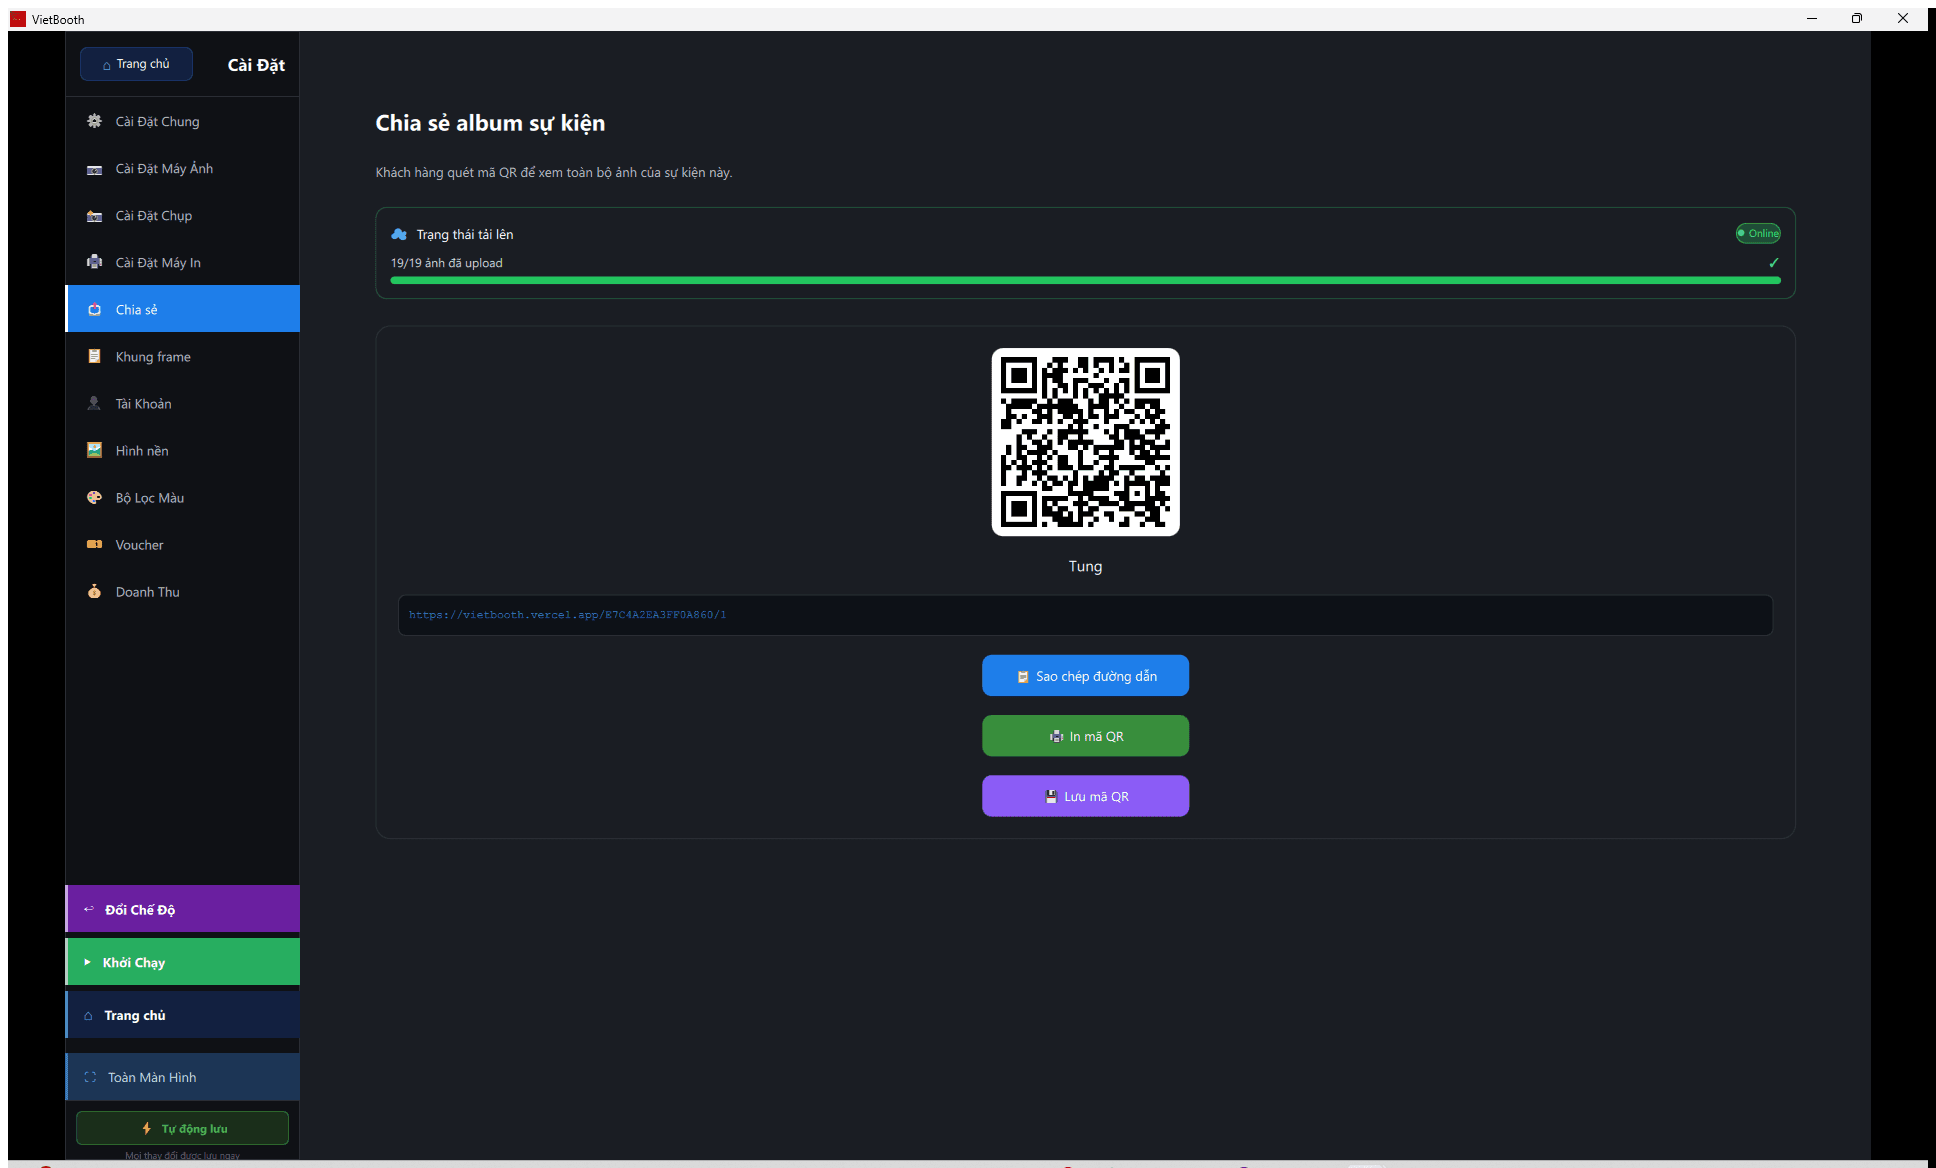
Task: Click the green upload progress bar
Action: click(x=1085, y=281)
